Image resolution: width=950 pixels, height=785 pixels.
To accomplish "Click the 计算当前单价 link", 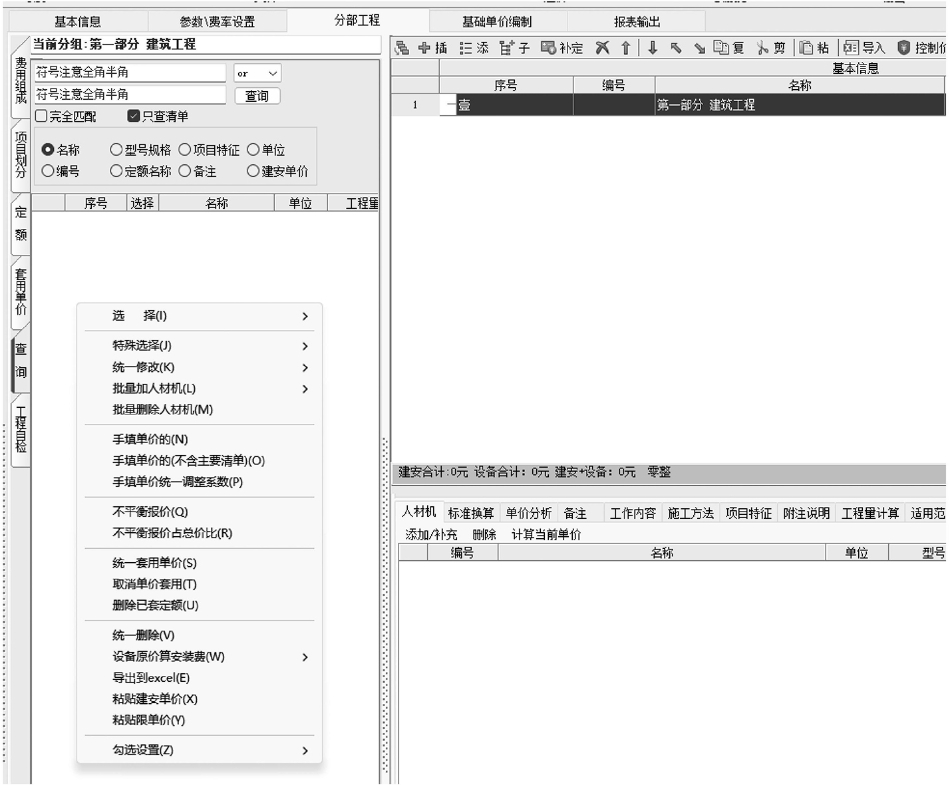I will tap(545, 534).
